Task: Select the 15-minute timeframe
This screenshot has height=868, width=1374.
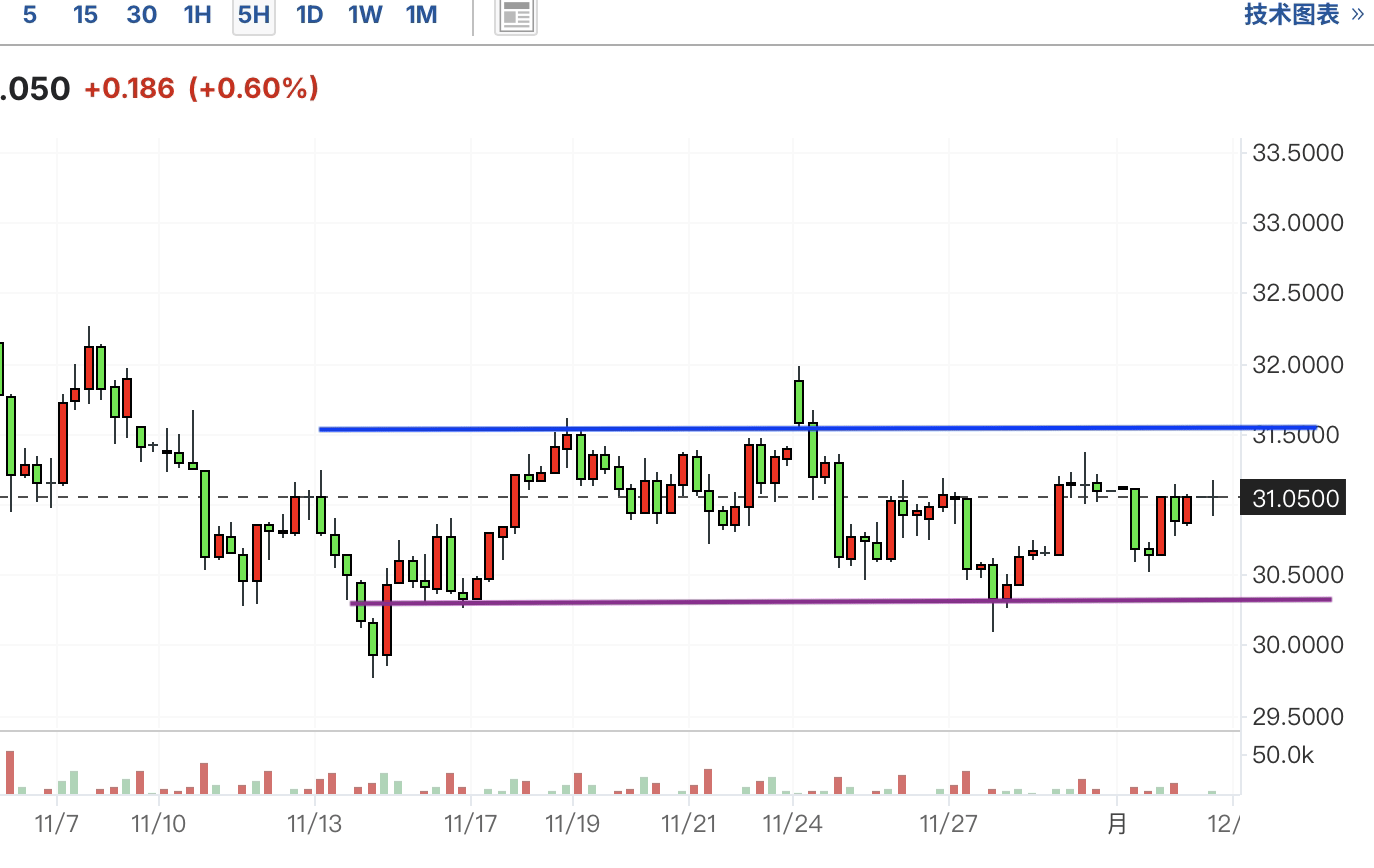Action: pos(86,15)
